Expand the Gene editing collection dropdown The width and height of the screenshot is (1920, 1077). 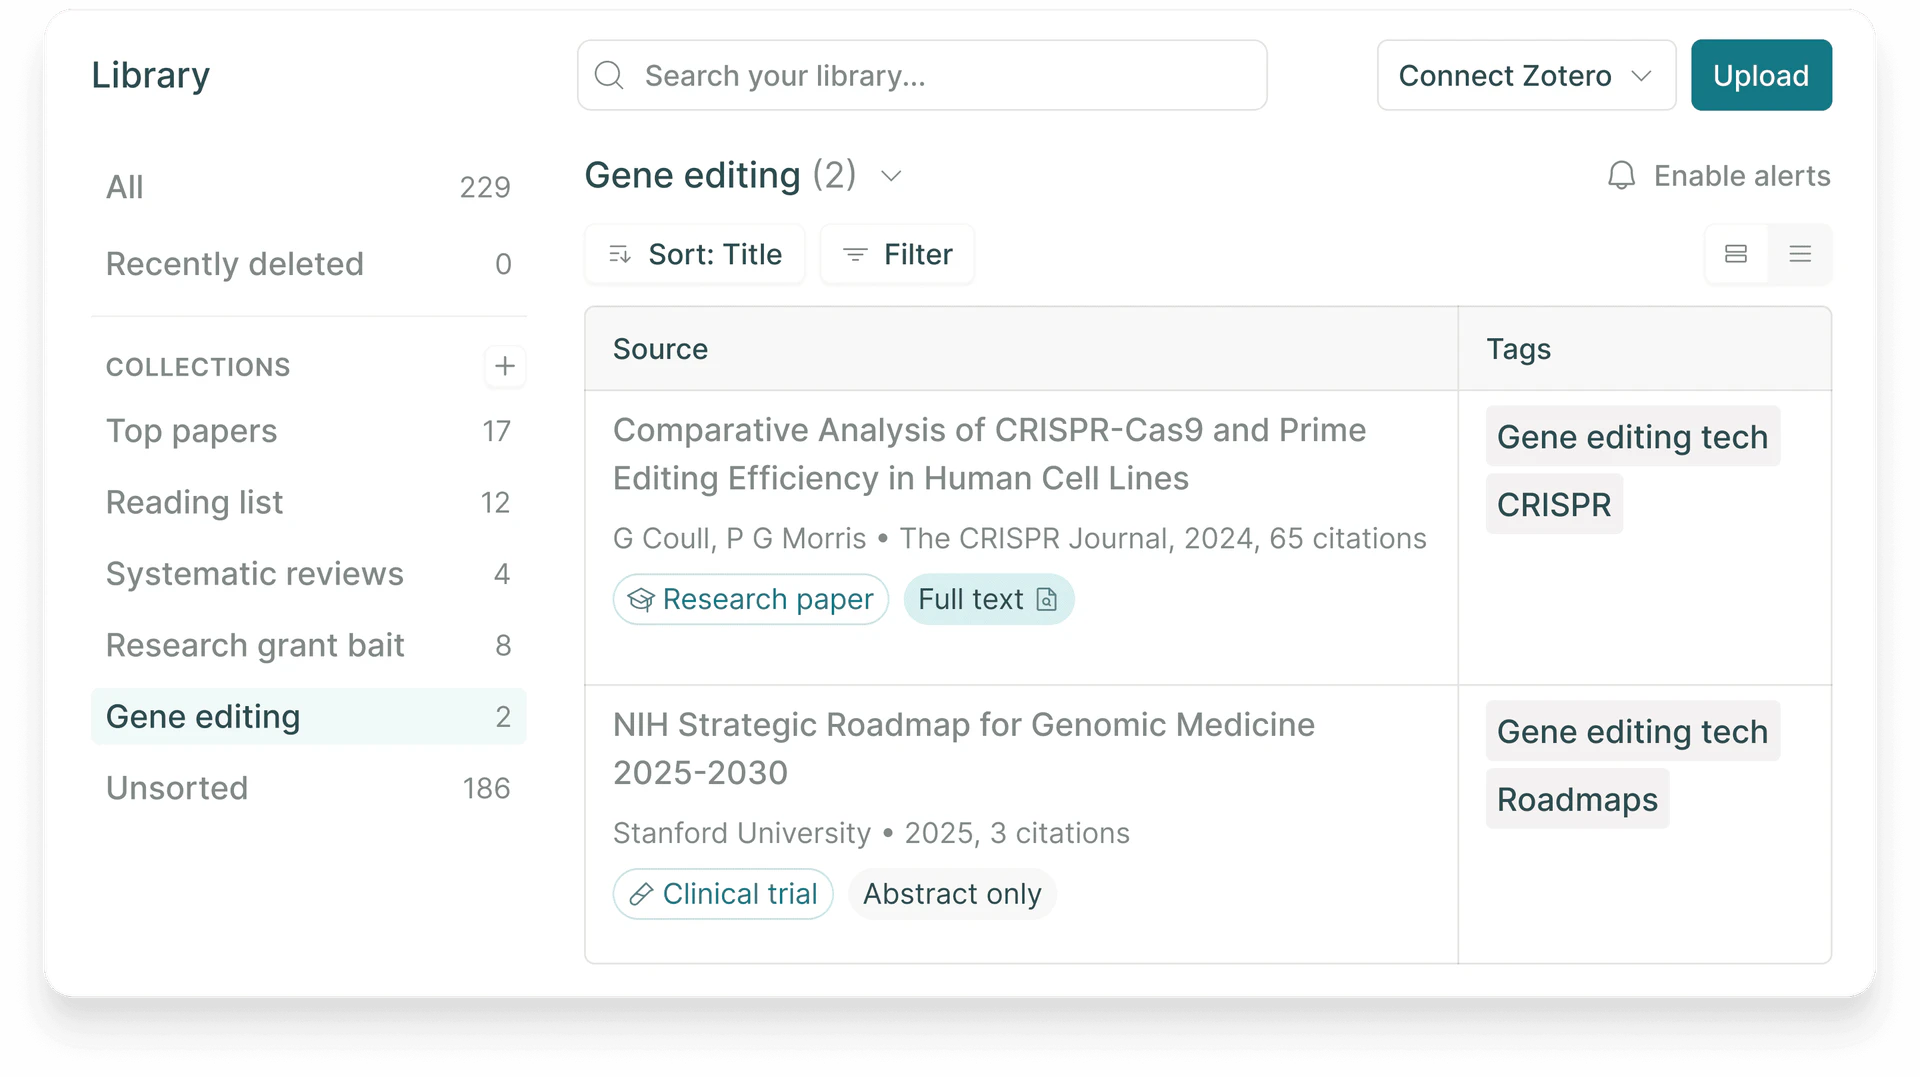tap(891, 176)
